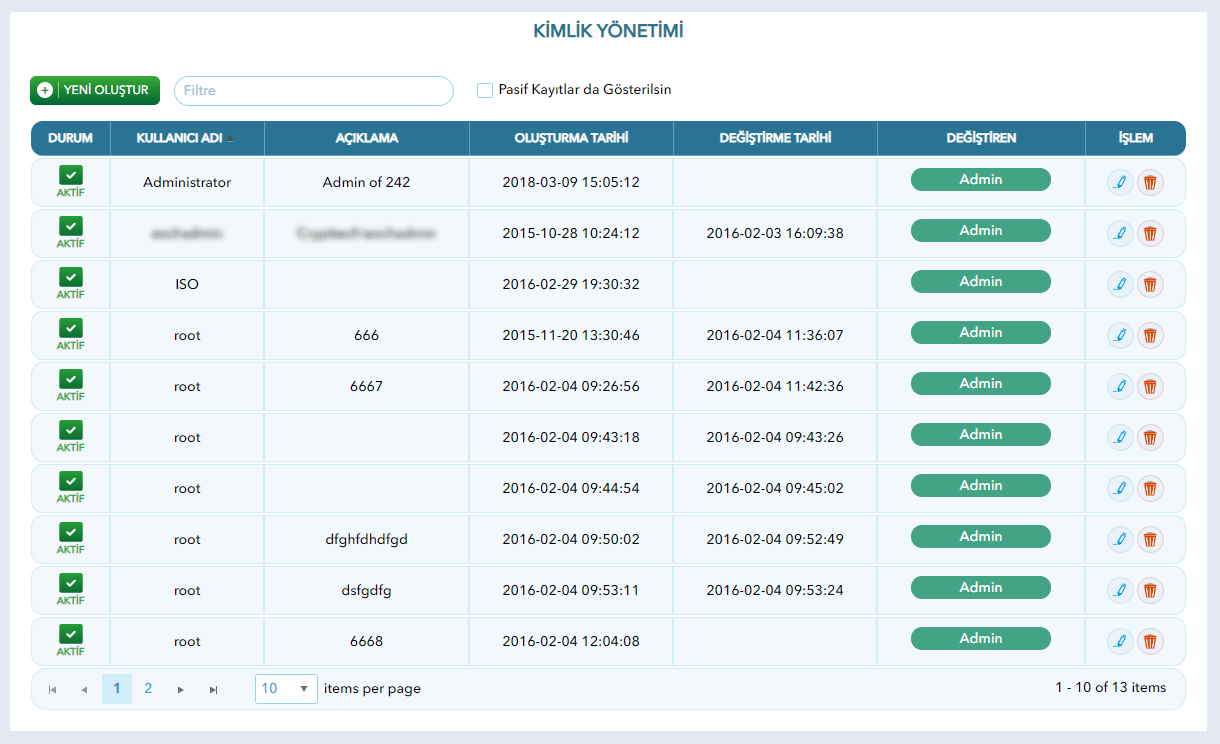Toggle AKTİF status of Administrator row

[x=70, y=182]
